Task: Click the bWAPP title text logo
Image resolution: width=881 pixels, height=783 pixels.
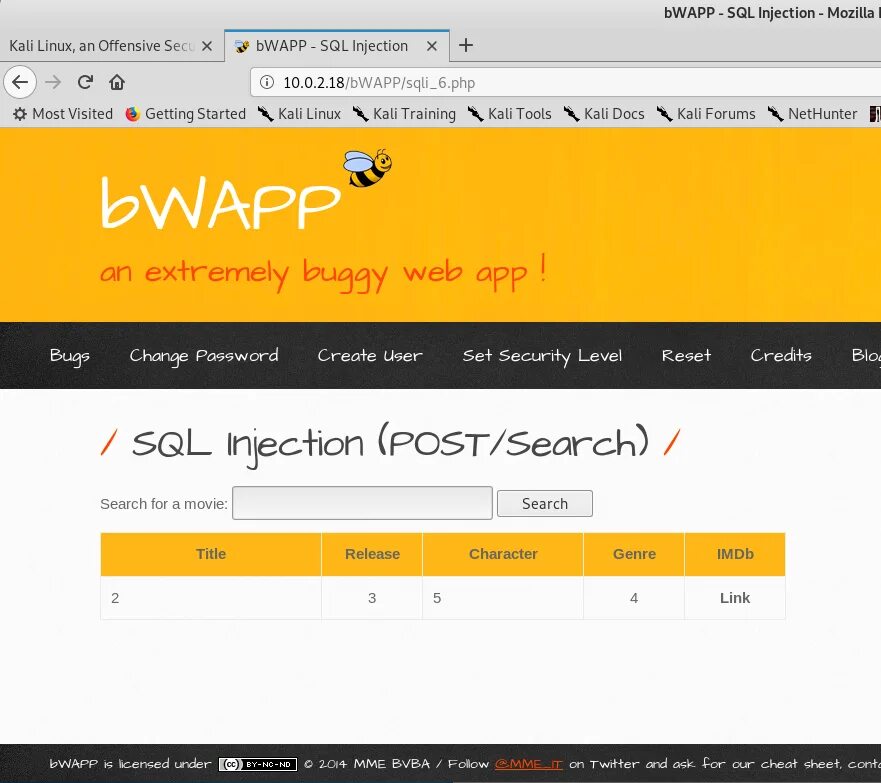Action: pos(220,201)
